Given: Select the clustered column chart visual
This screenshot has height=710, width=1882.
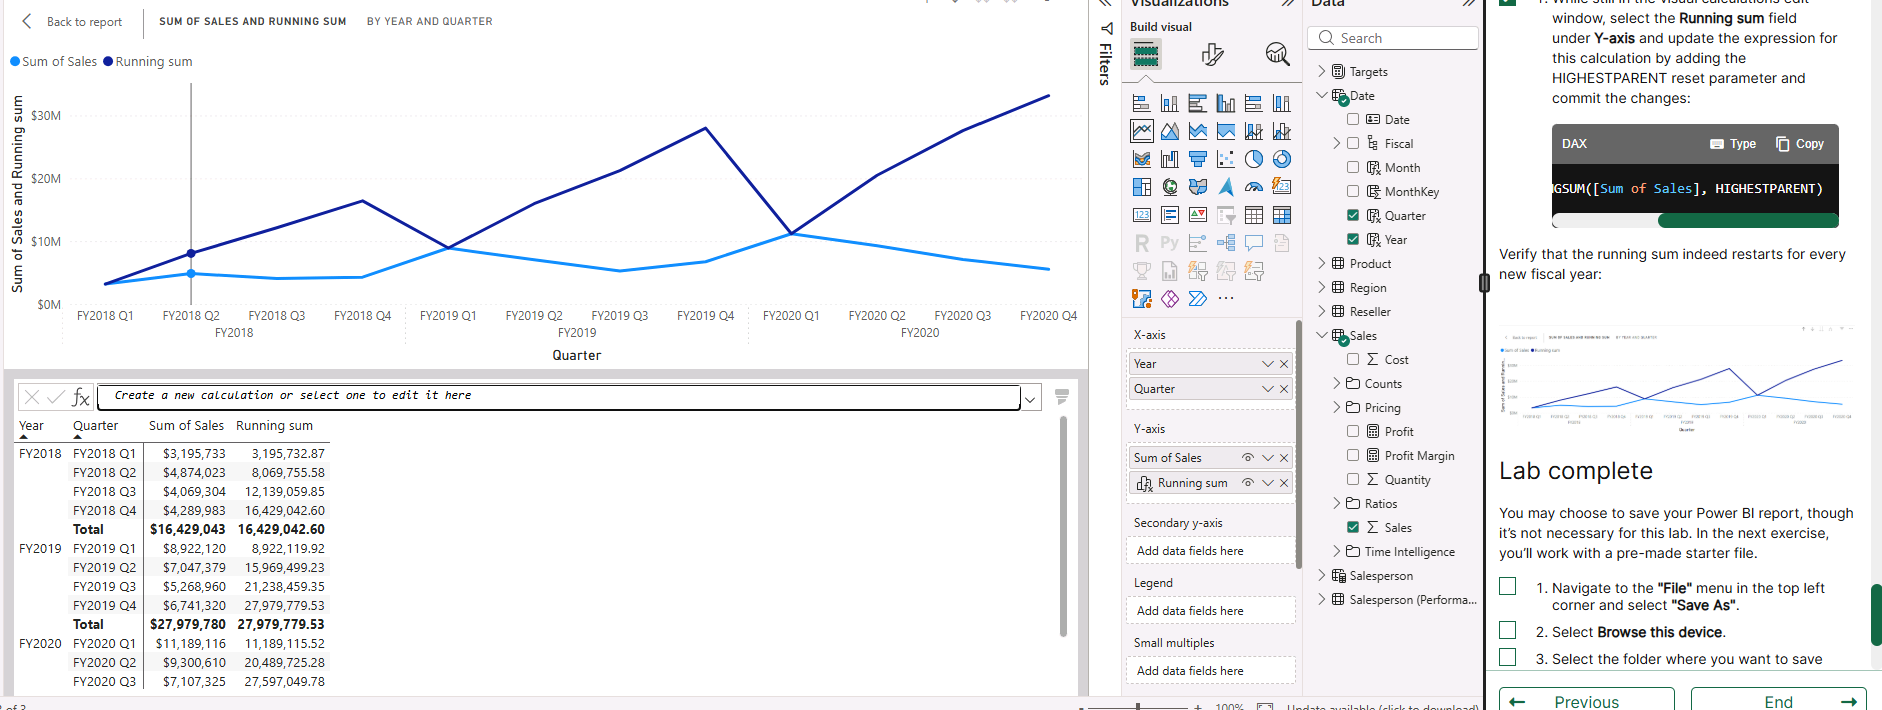Looking at the screenshot, I should tap(1225, 103).
